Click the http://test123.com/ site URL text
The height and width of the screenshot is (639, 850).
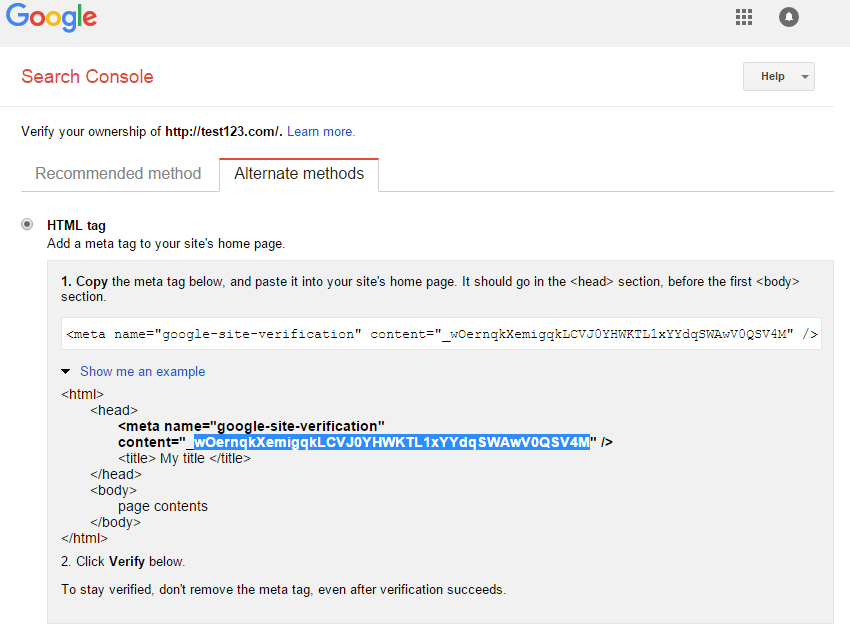tap(224, 132)
